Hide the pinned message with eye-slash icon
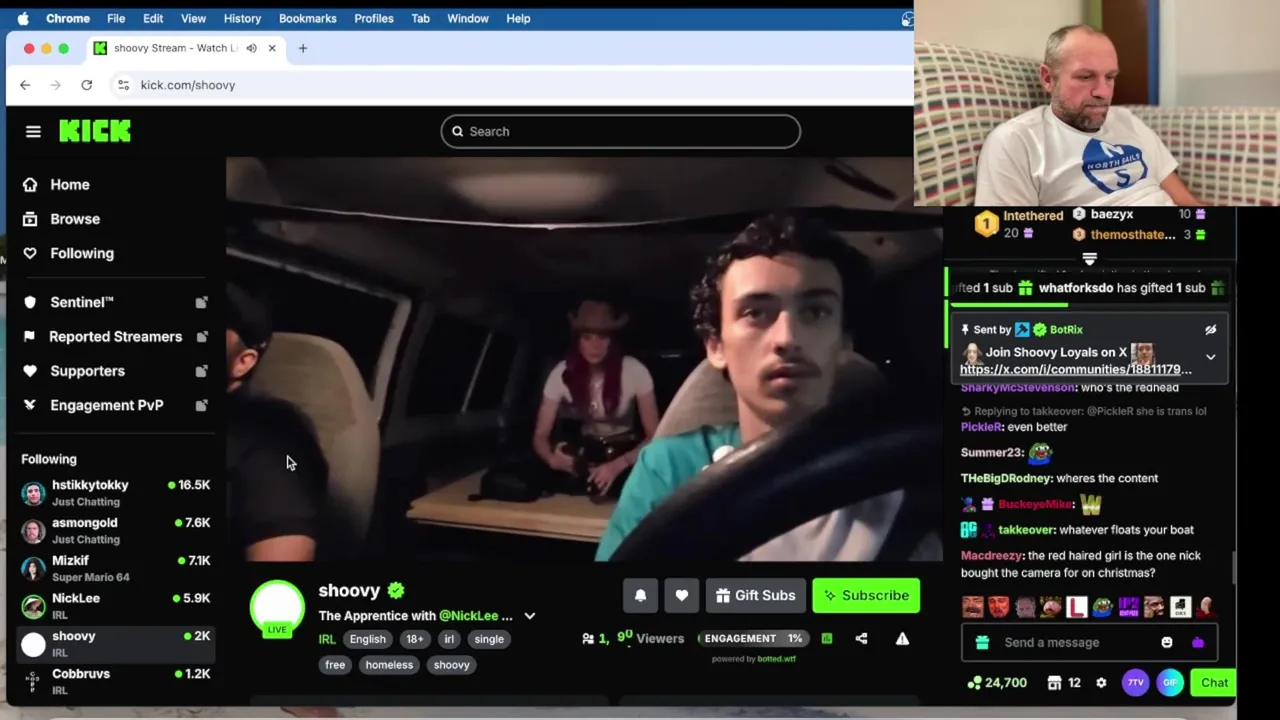This screenshot has height=720, width=1280. 1210,329
